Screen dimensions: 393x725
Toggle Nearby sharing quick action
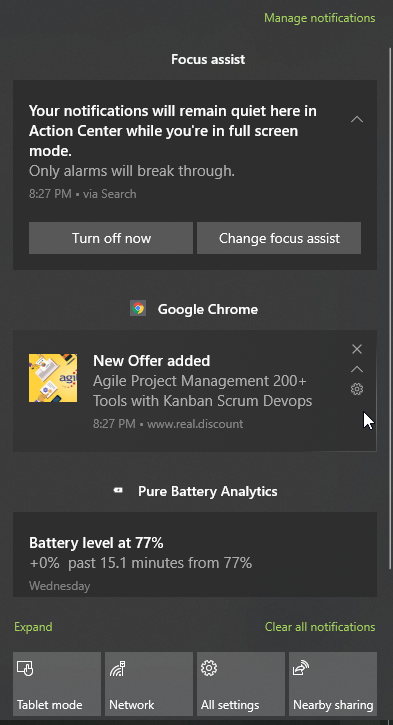pos(333,684)
